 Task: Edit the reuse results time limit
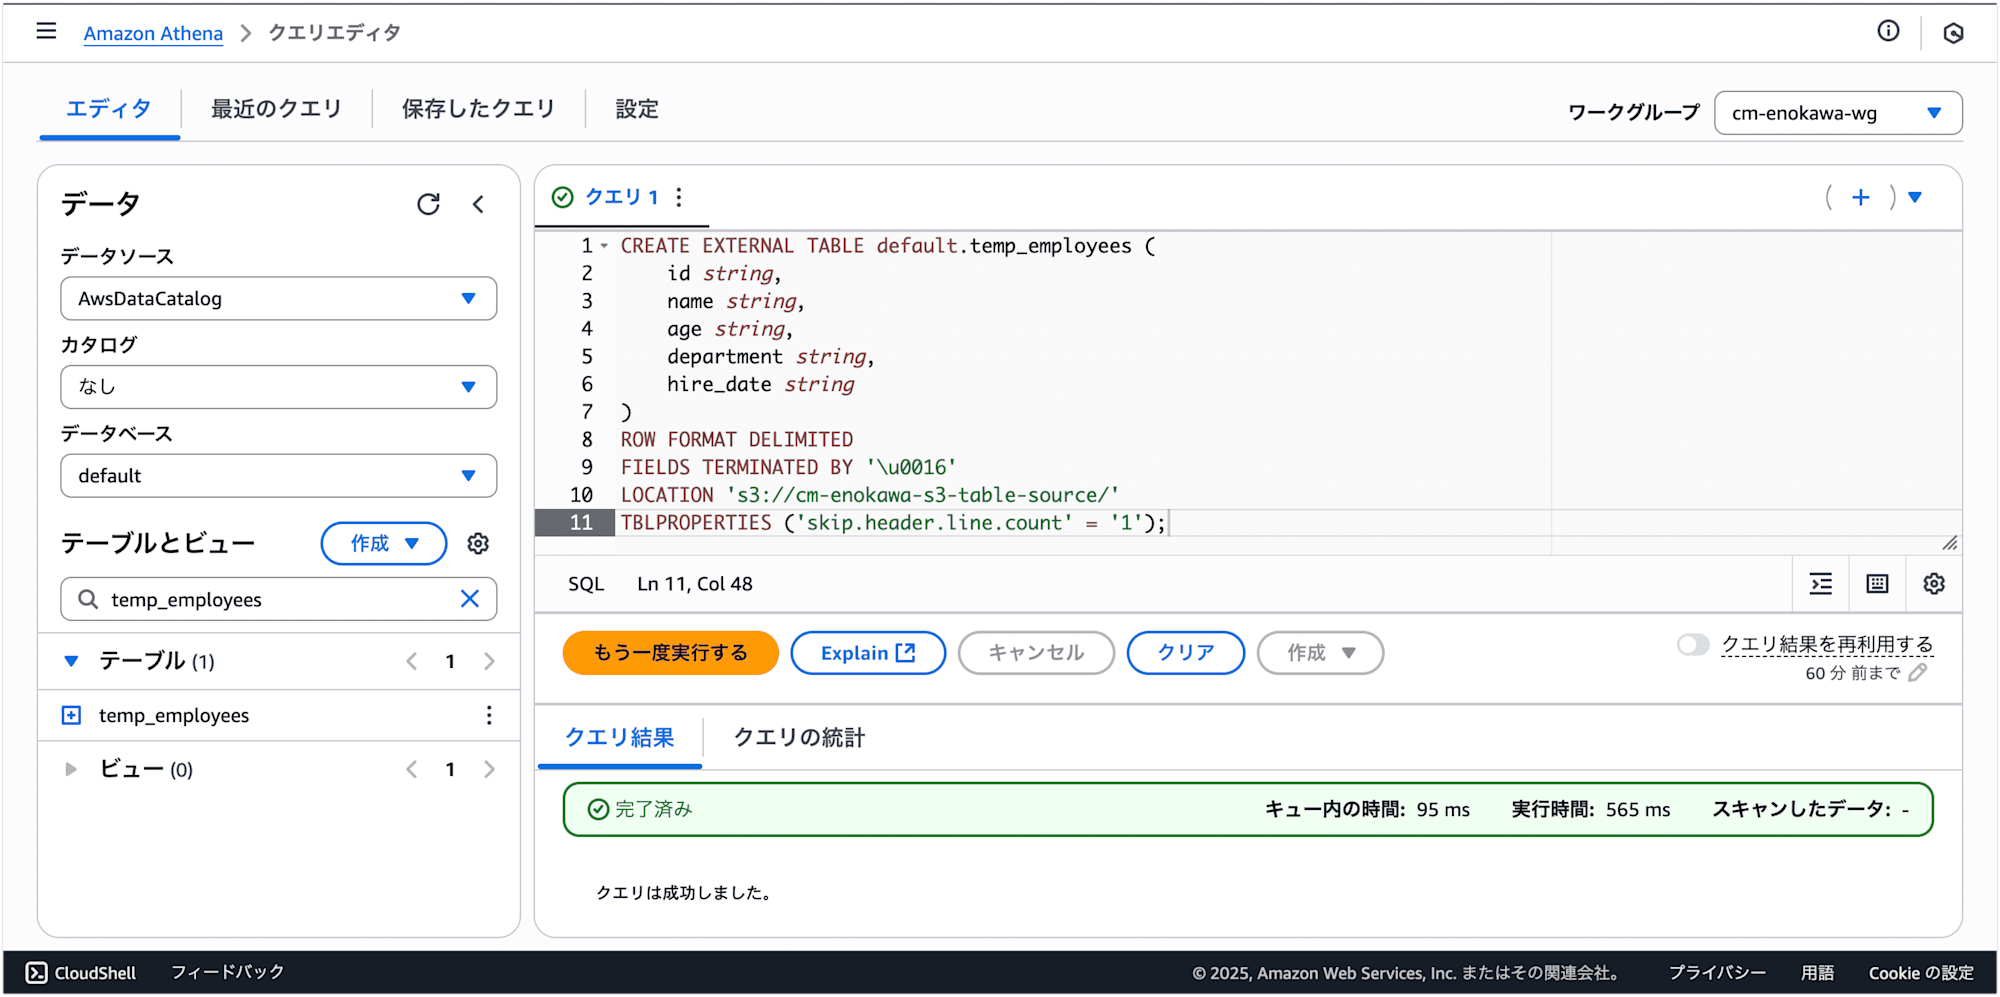coord(1917,673)
